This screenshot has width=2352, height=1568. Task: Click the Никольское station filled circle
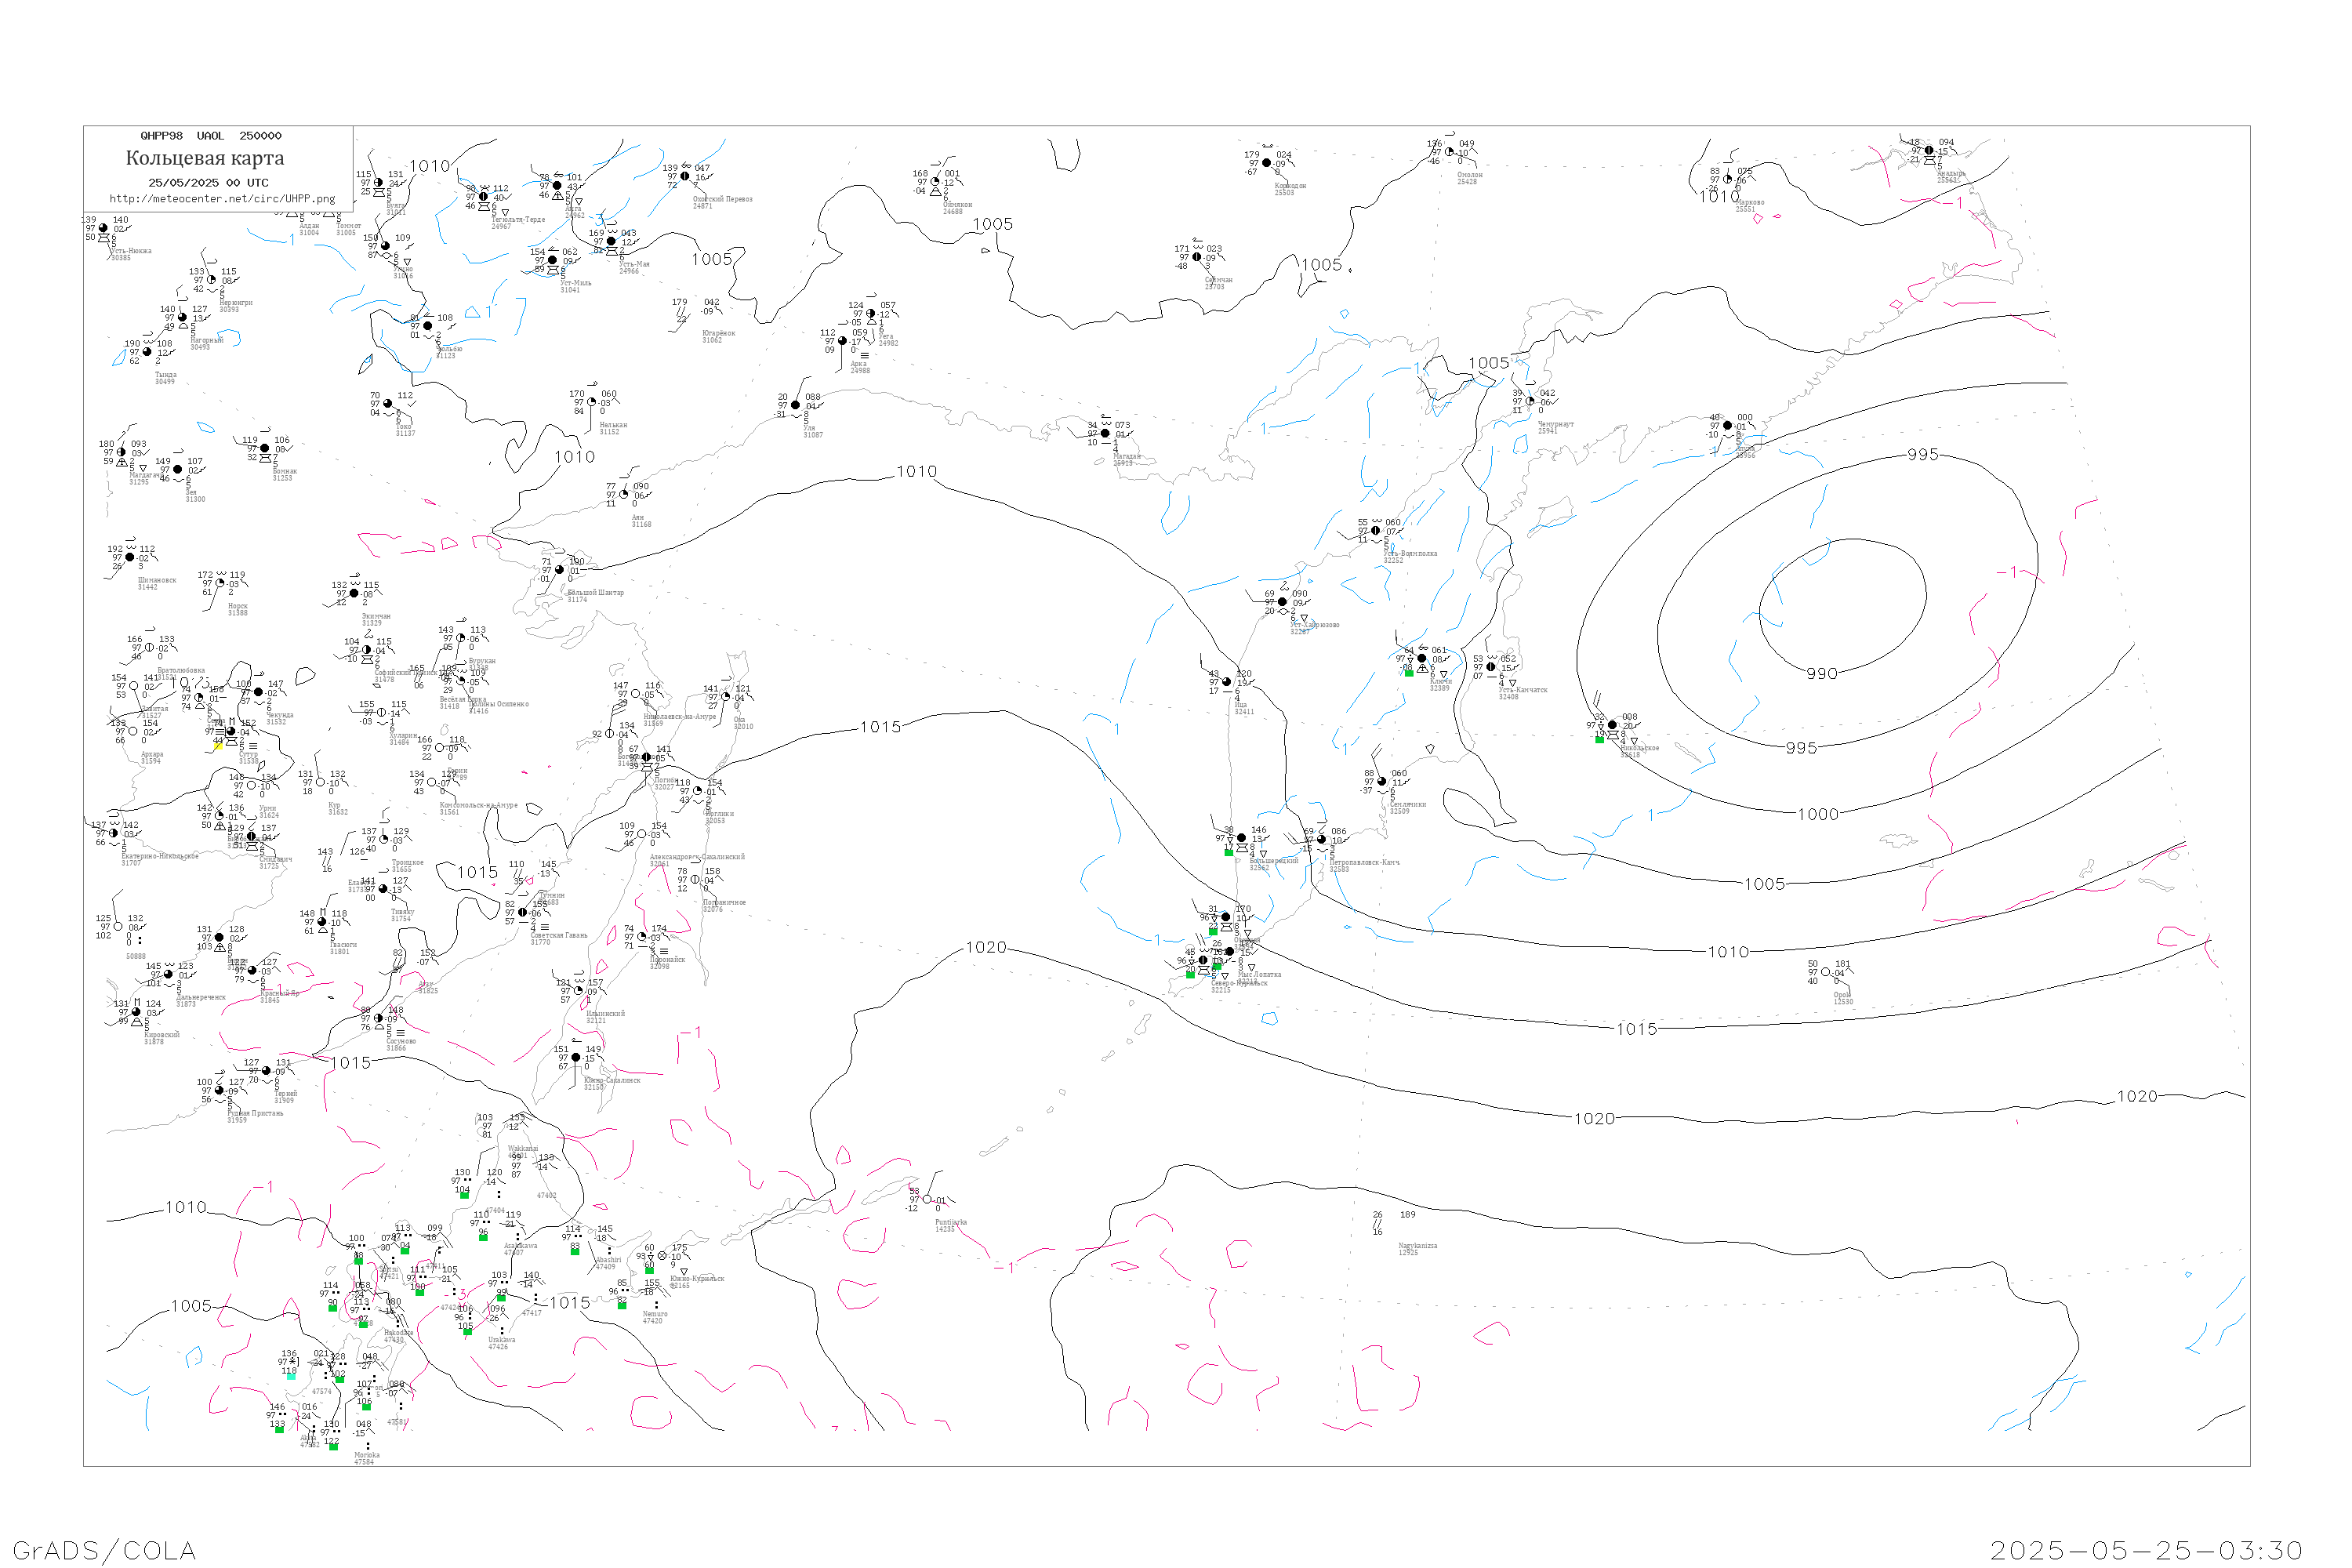point(1612,725)
